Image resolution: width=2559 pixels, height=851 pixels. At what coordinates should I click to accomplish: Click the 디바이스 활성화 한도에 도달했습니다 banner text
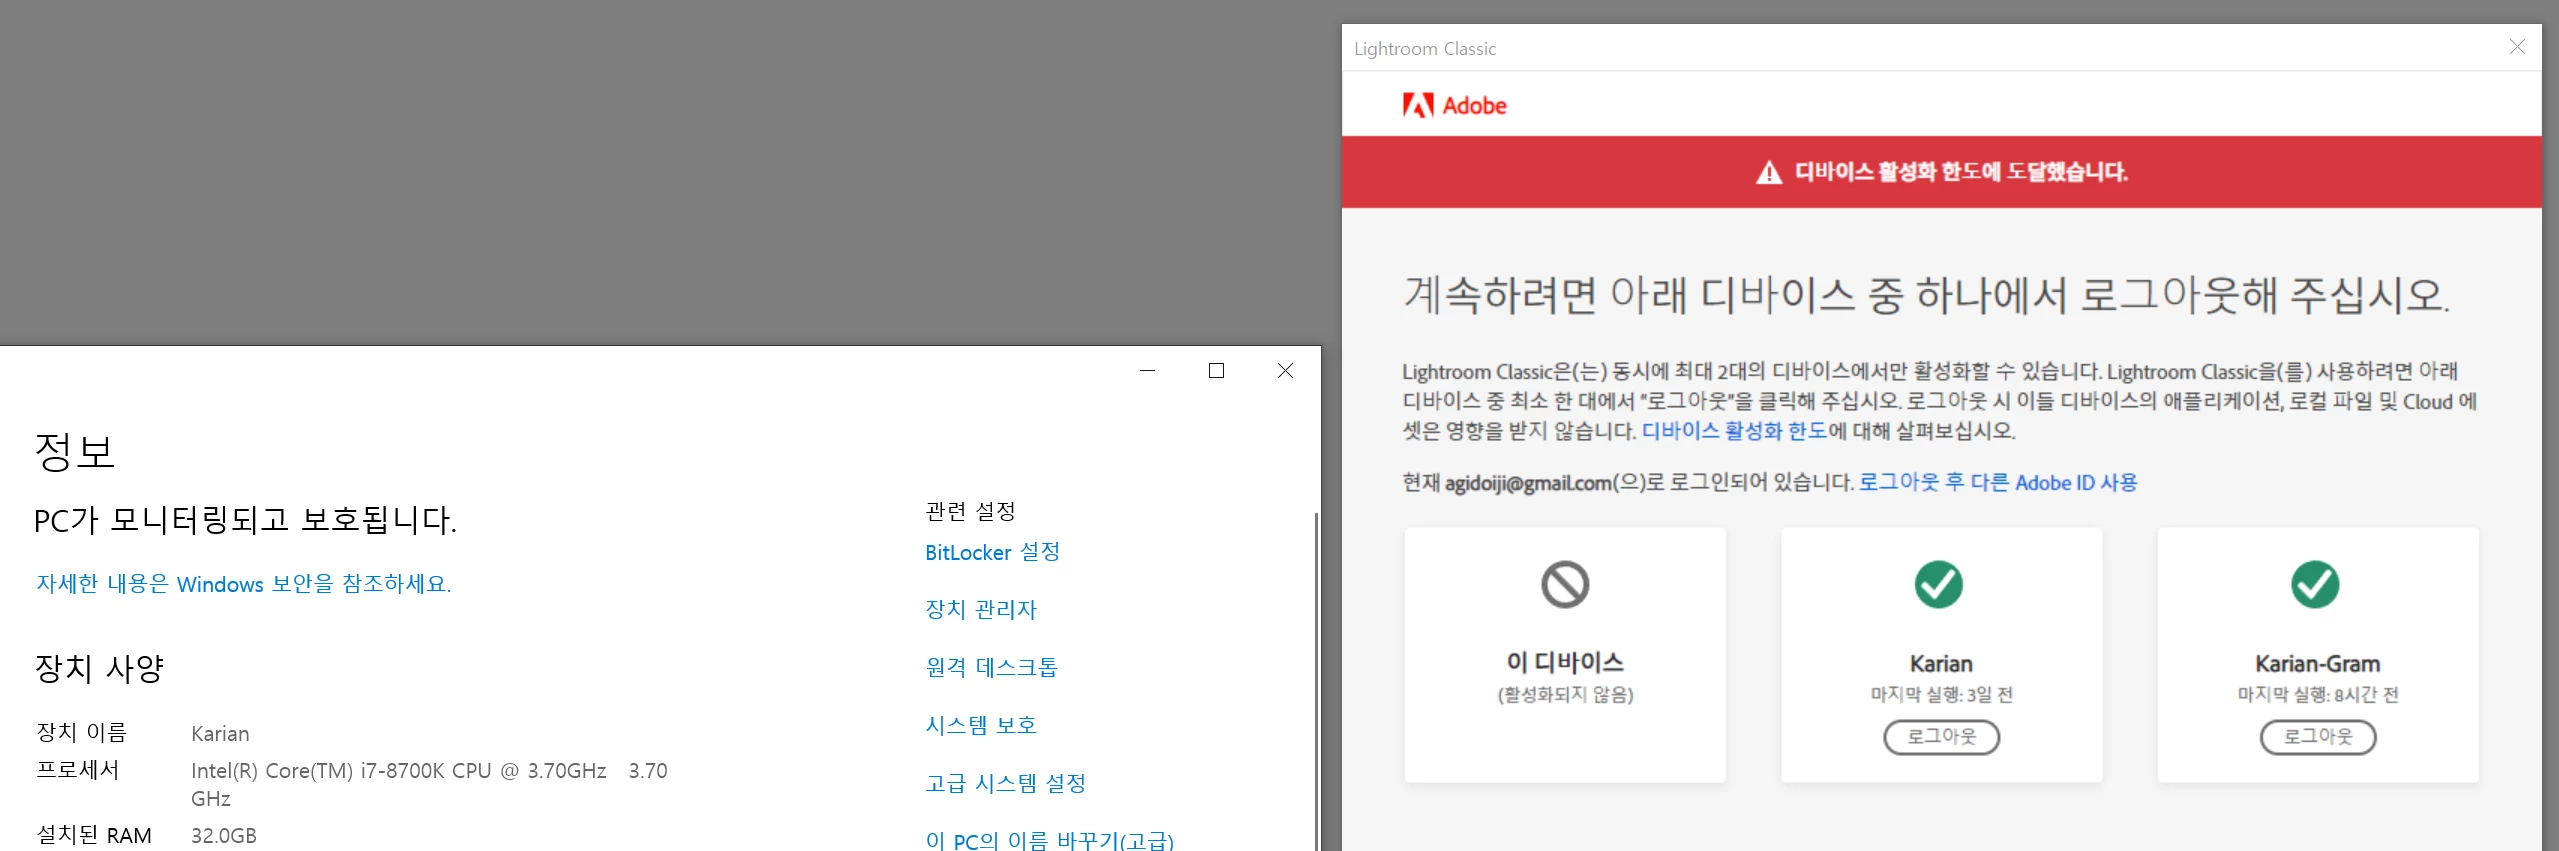1961,172
